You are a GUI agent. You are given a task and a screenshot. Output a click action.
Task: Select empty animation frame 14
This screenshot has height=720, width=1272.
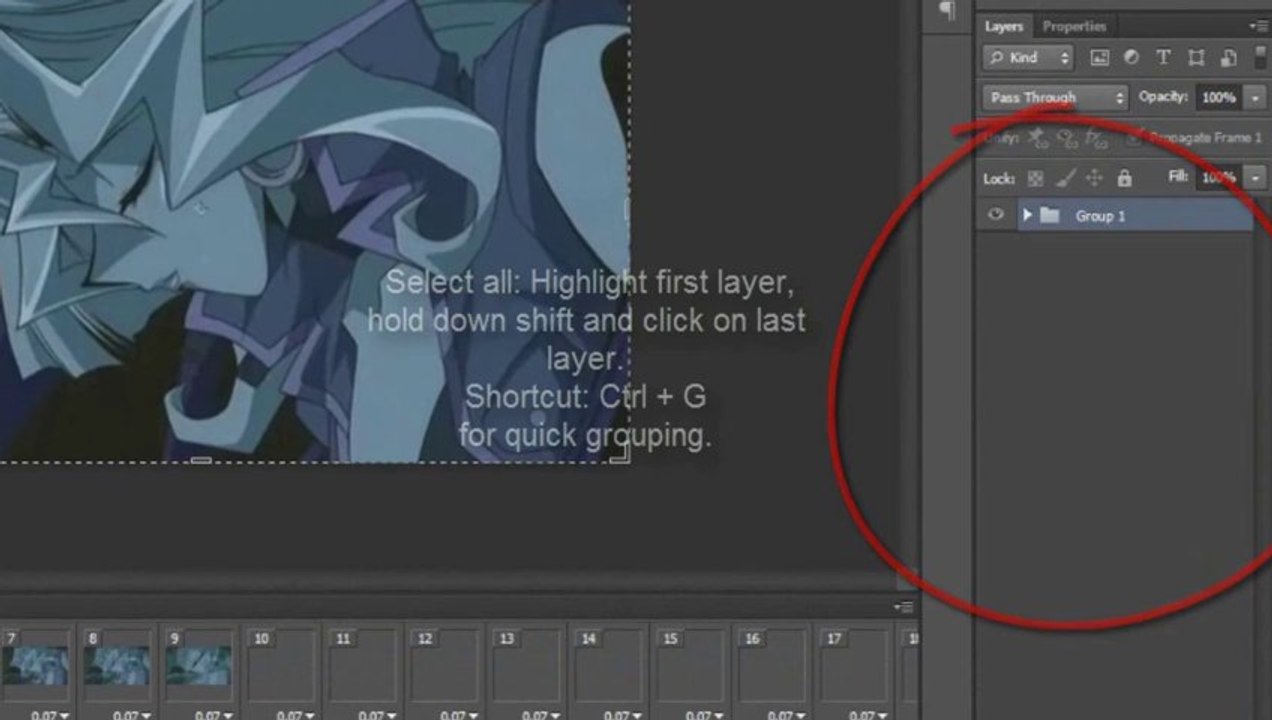610,665
